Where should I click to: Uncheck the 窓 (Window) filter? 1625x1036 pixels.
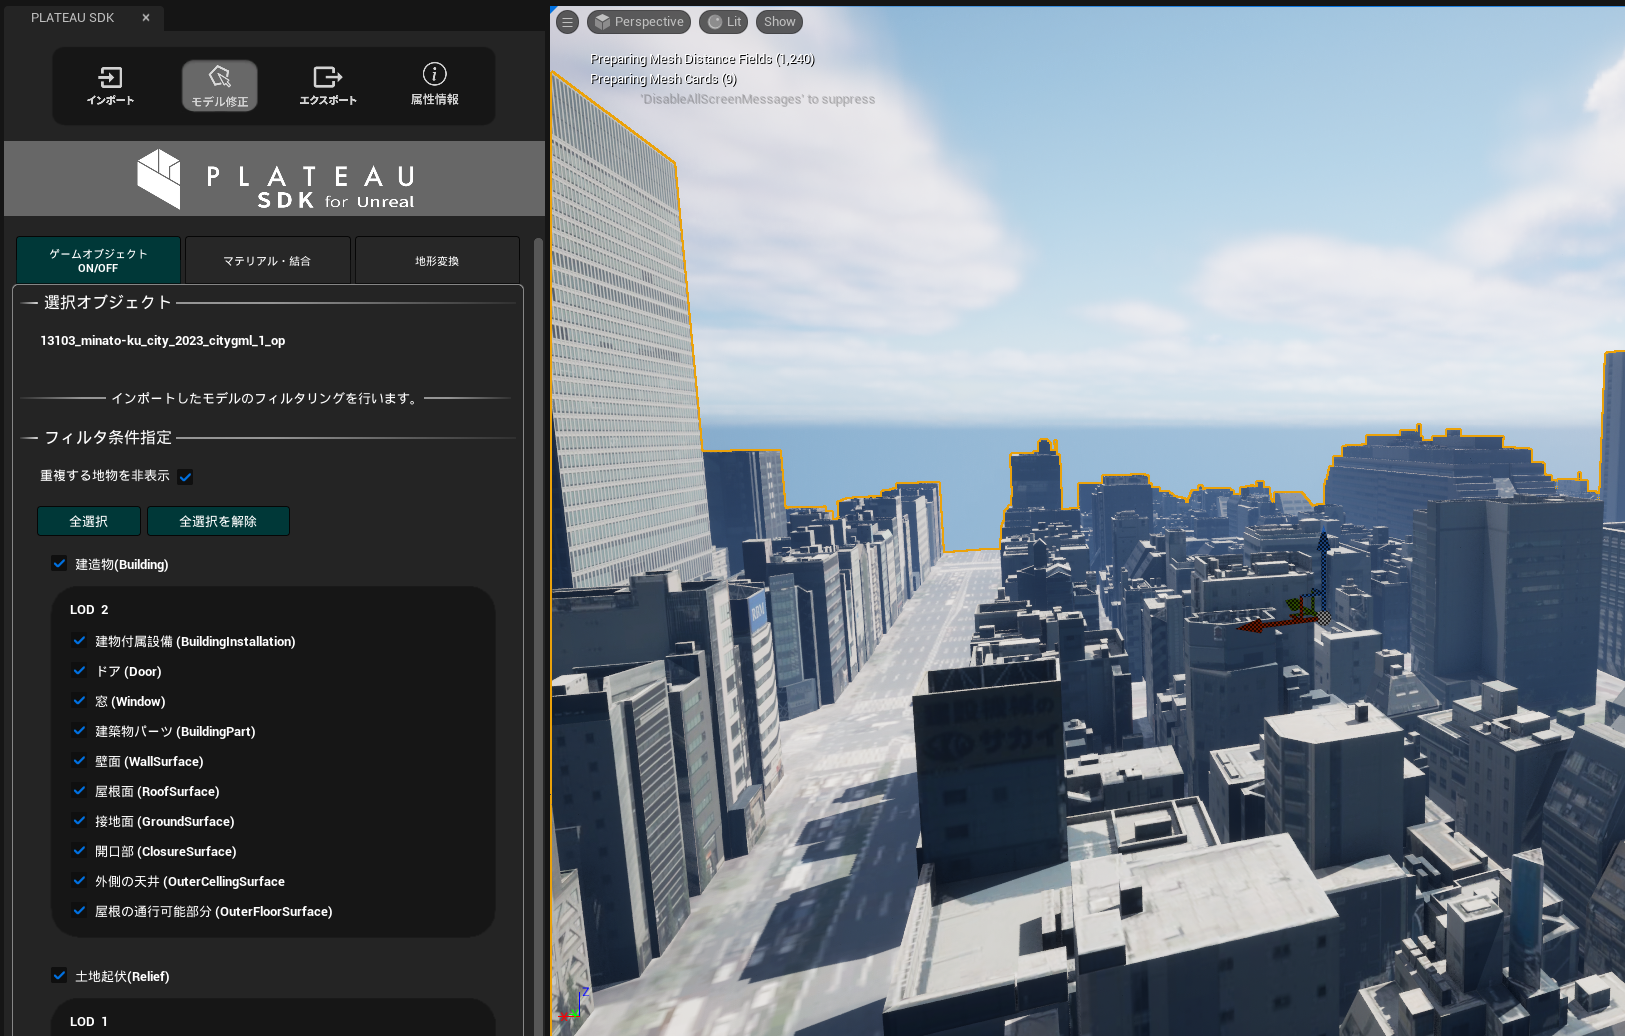point(79,700)
